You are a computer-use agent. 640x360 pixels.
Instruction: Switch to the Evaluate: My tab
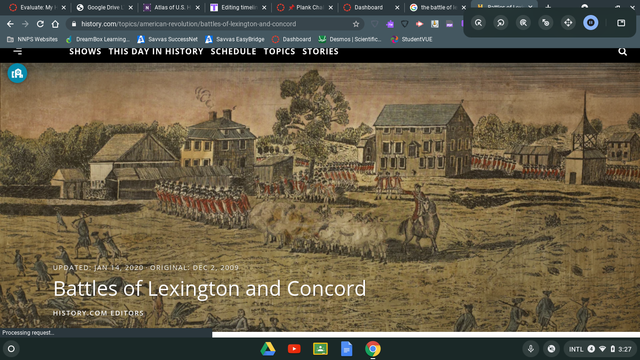tap(38, 7)
